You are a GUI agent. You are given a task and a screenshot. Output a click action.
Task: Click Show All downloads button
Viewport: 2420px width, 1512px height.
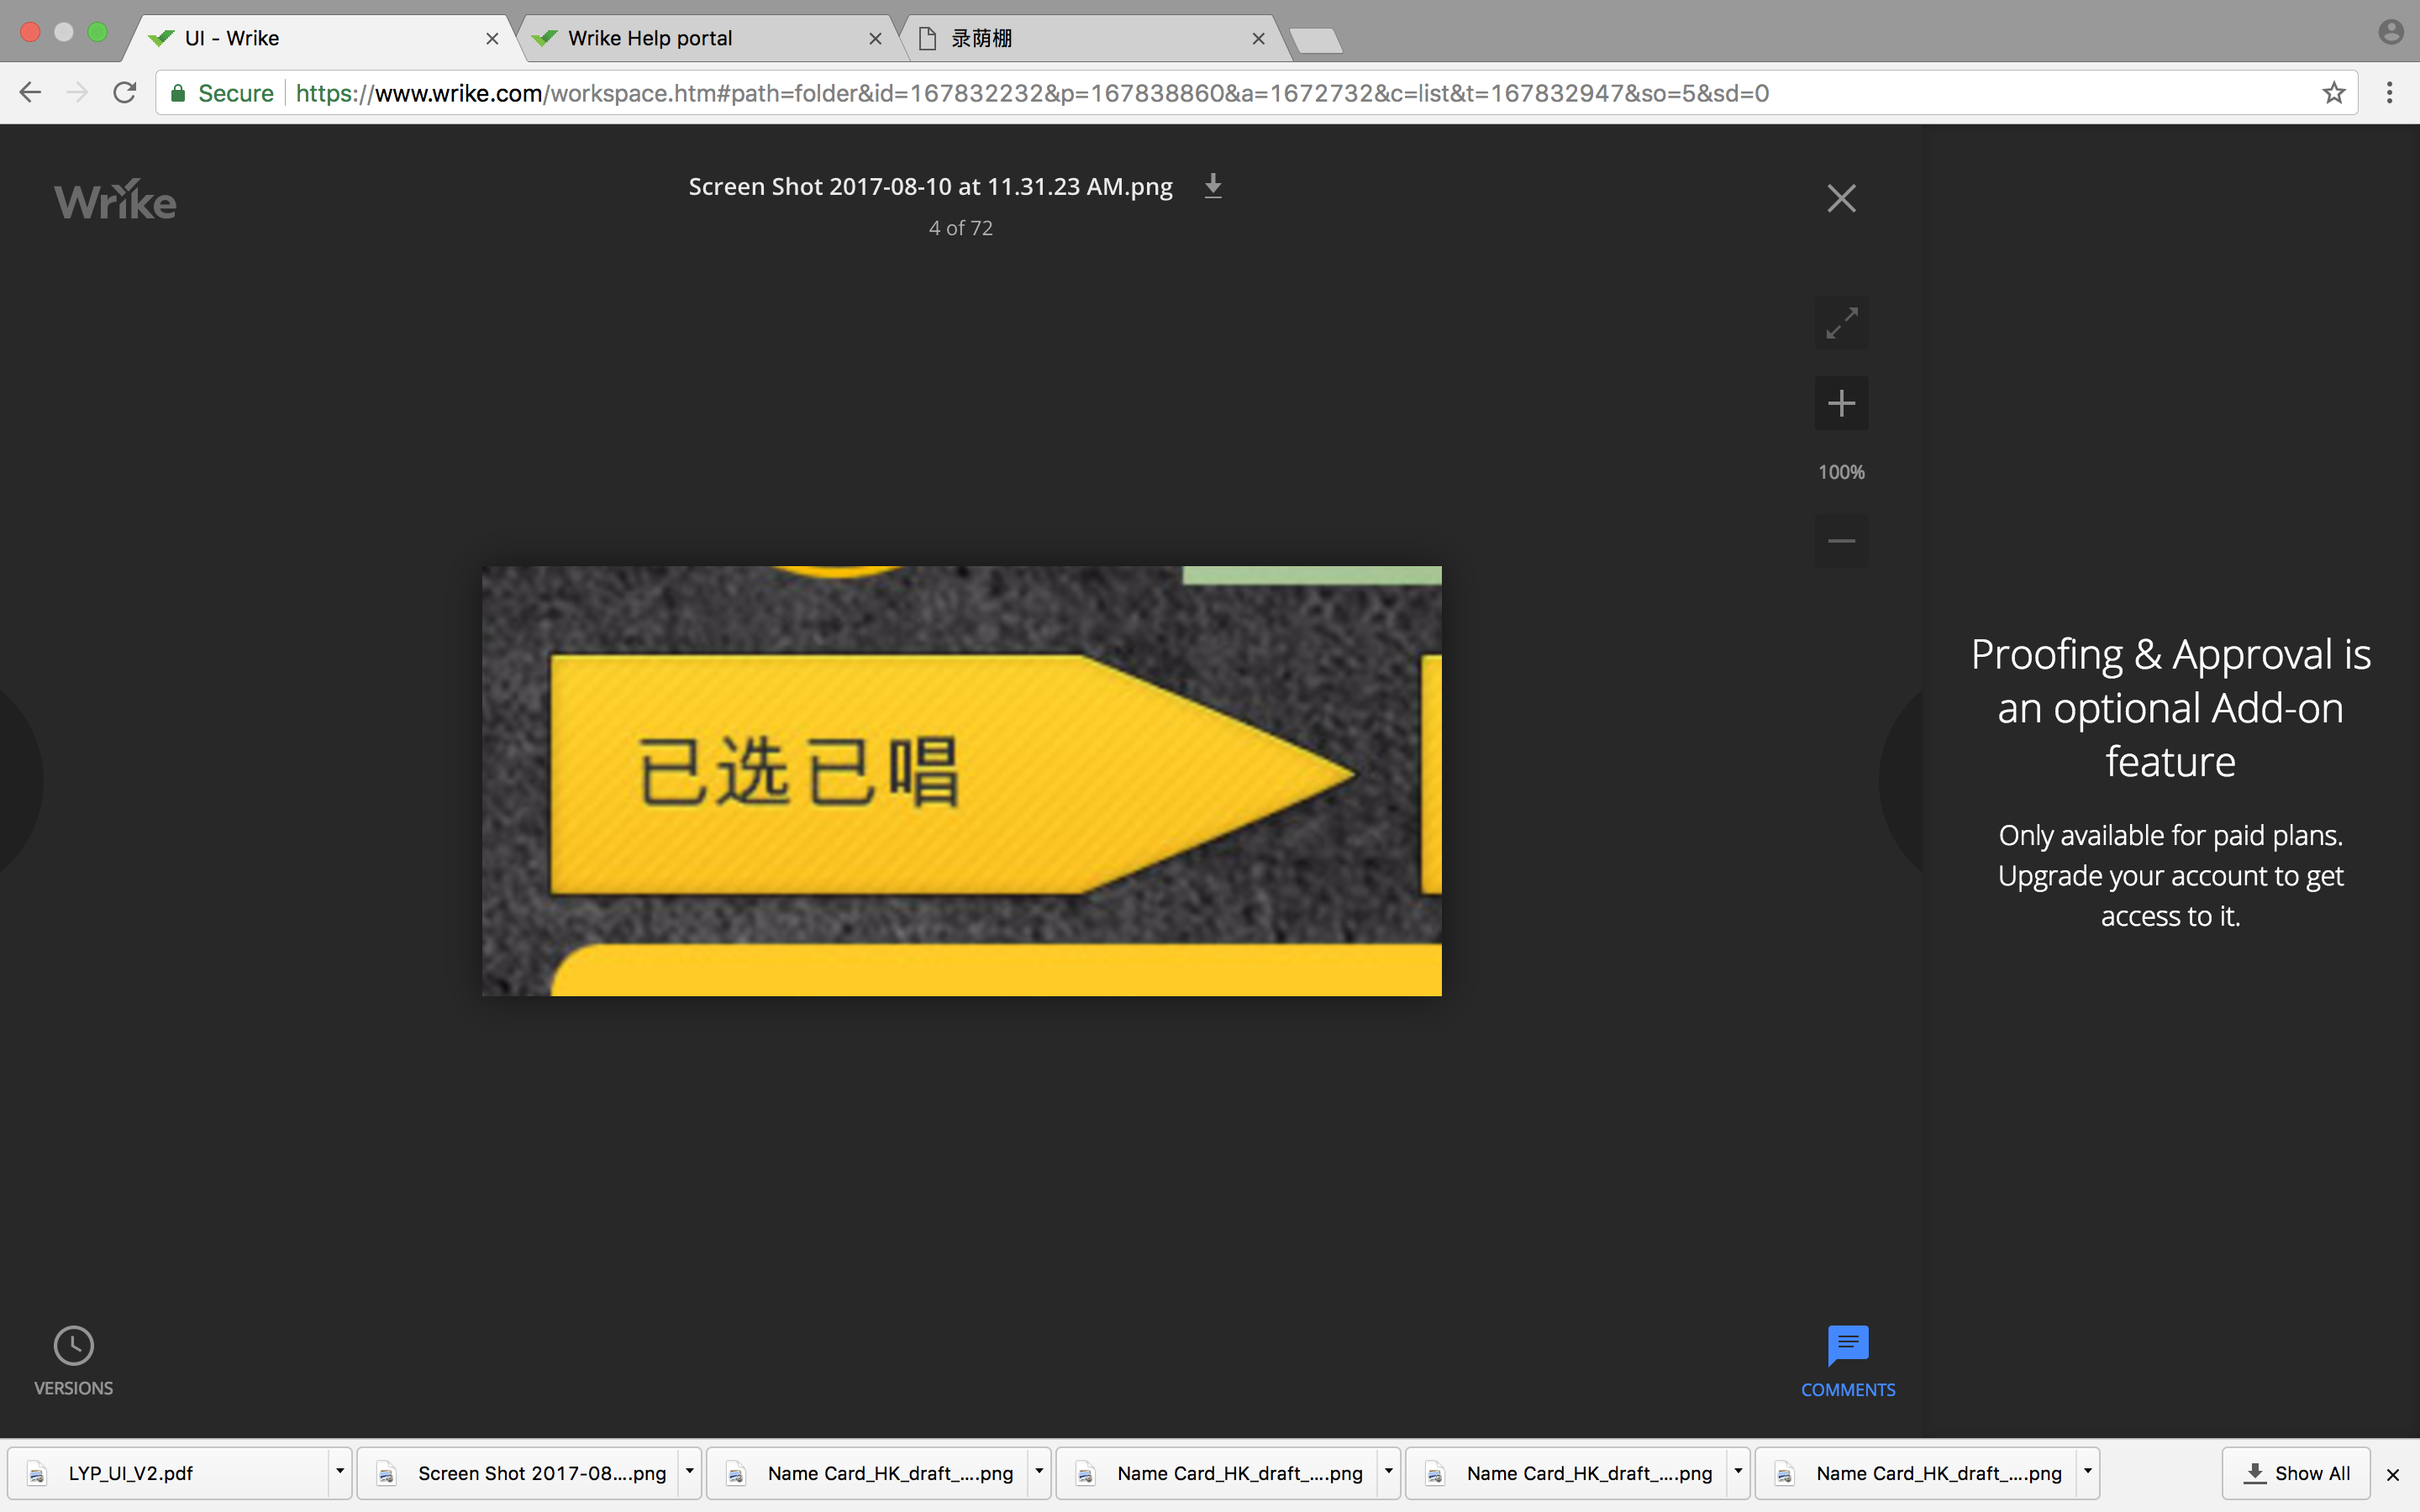(2296, 1473)
